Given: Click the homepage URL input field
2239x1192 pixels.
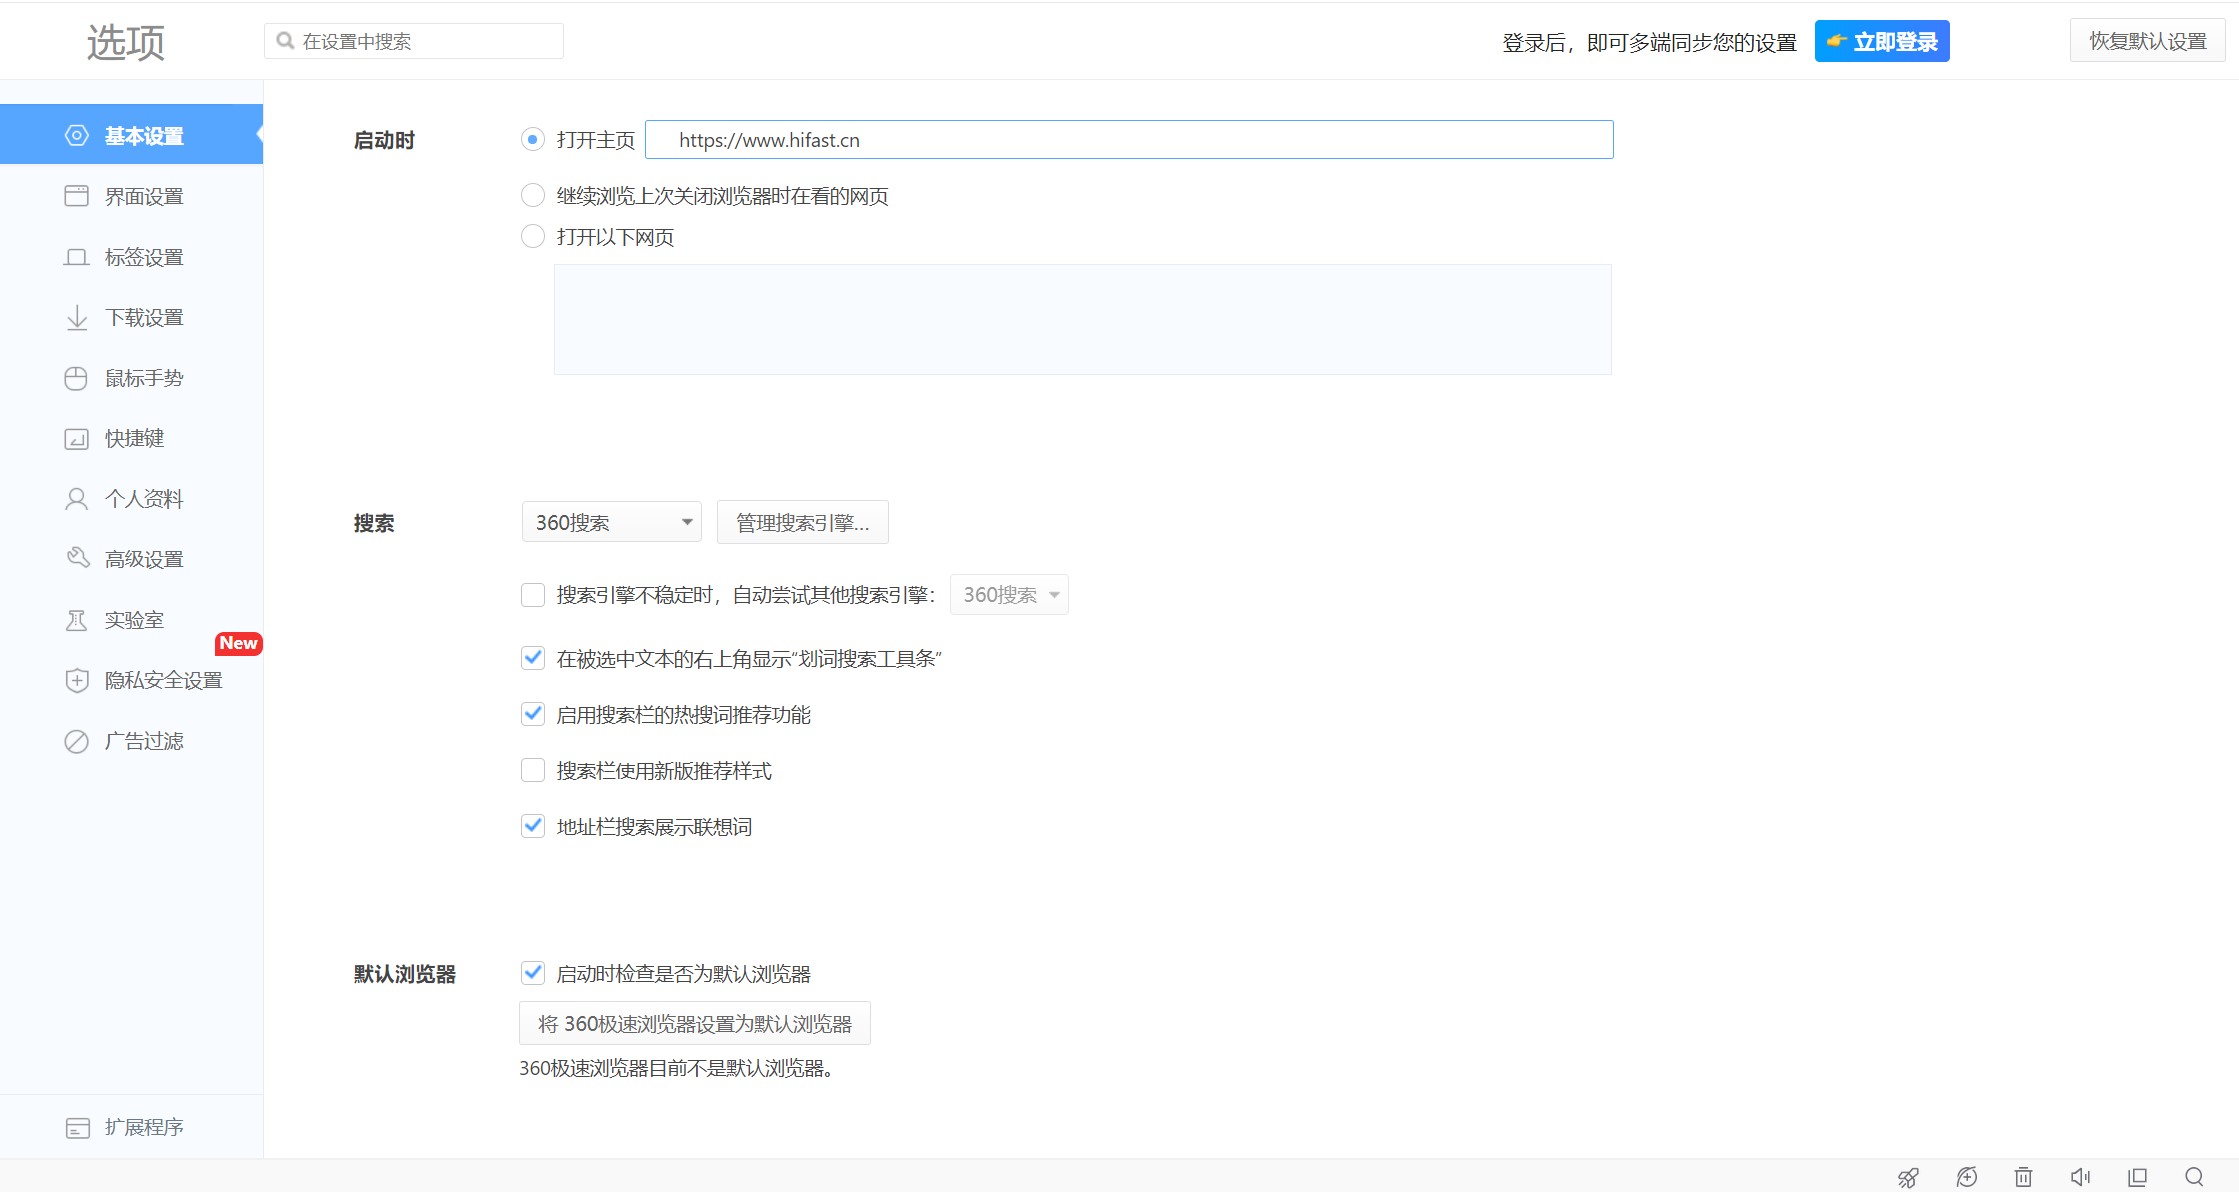Looking at the screenshot, I should point(1128,140).
